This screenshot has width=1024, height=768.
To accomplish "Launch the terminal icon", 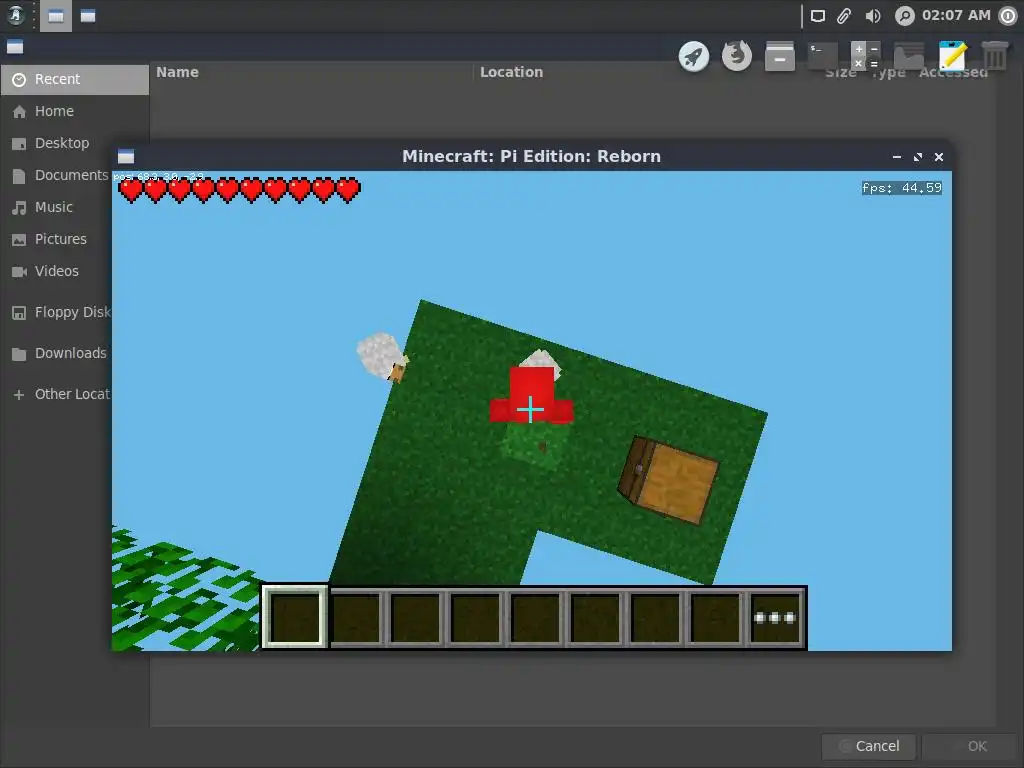I will 823,56.
